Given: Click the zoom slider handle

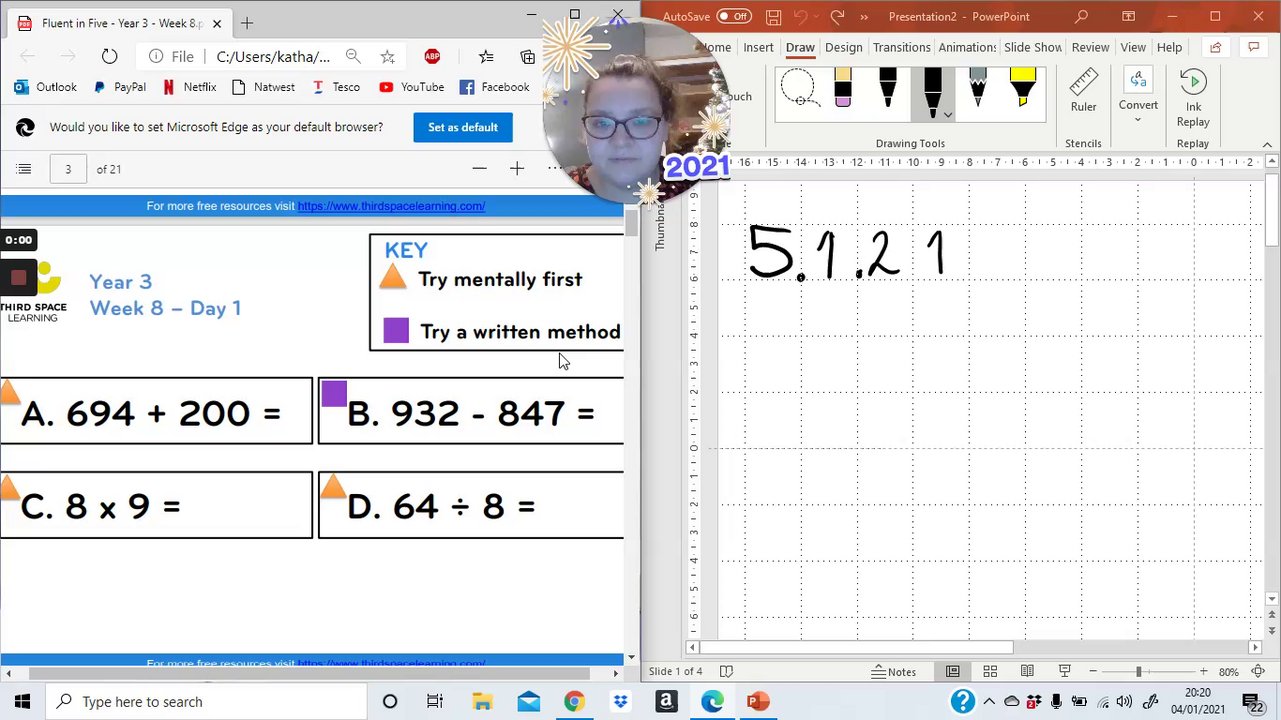Looking at the screenshot, I should [1138, 672].
